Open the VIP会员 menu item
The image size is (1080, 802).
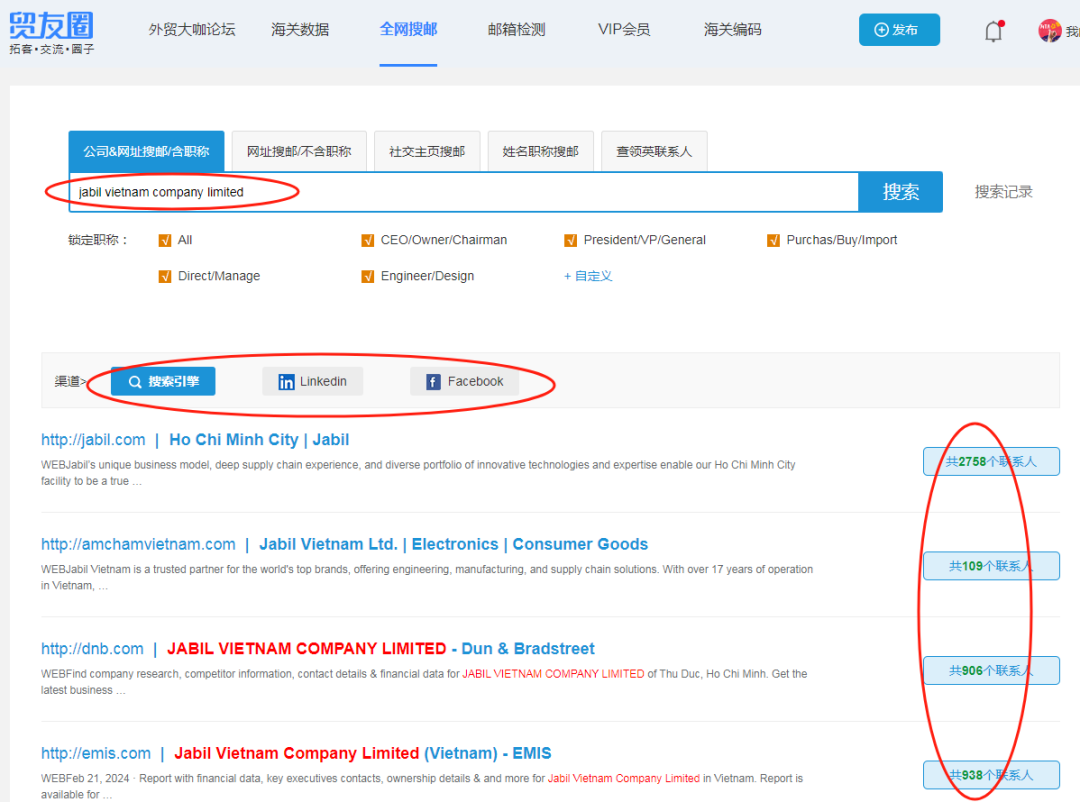(x=624, y=30)
